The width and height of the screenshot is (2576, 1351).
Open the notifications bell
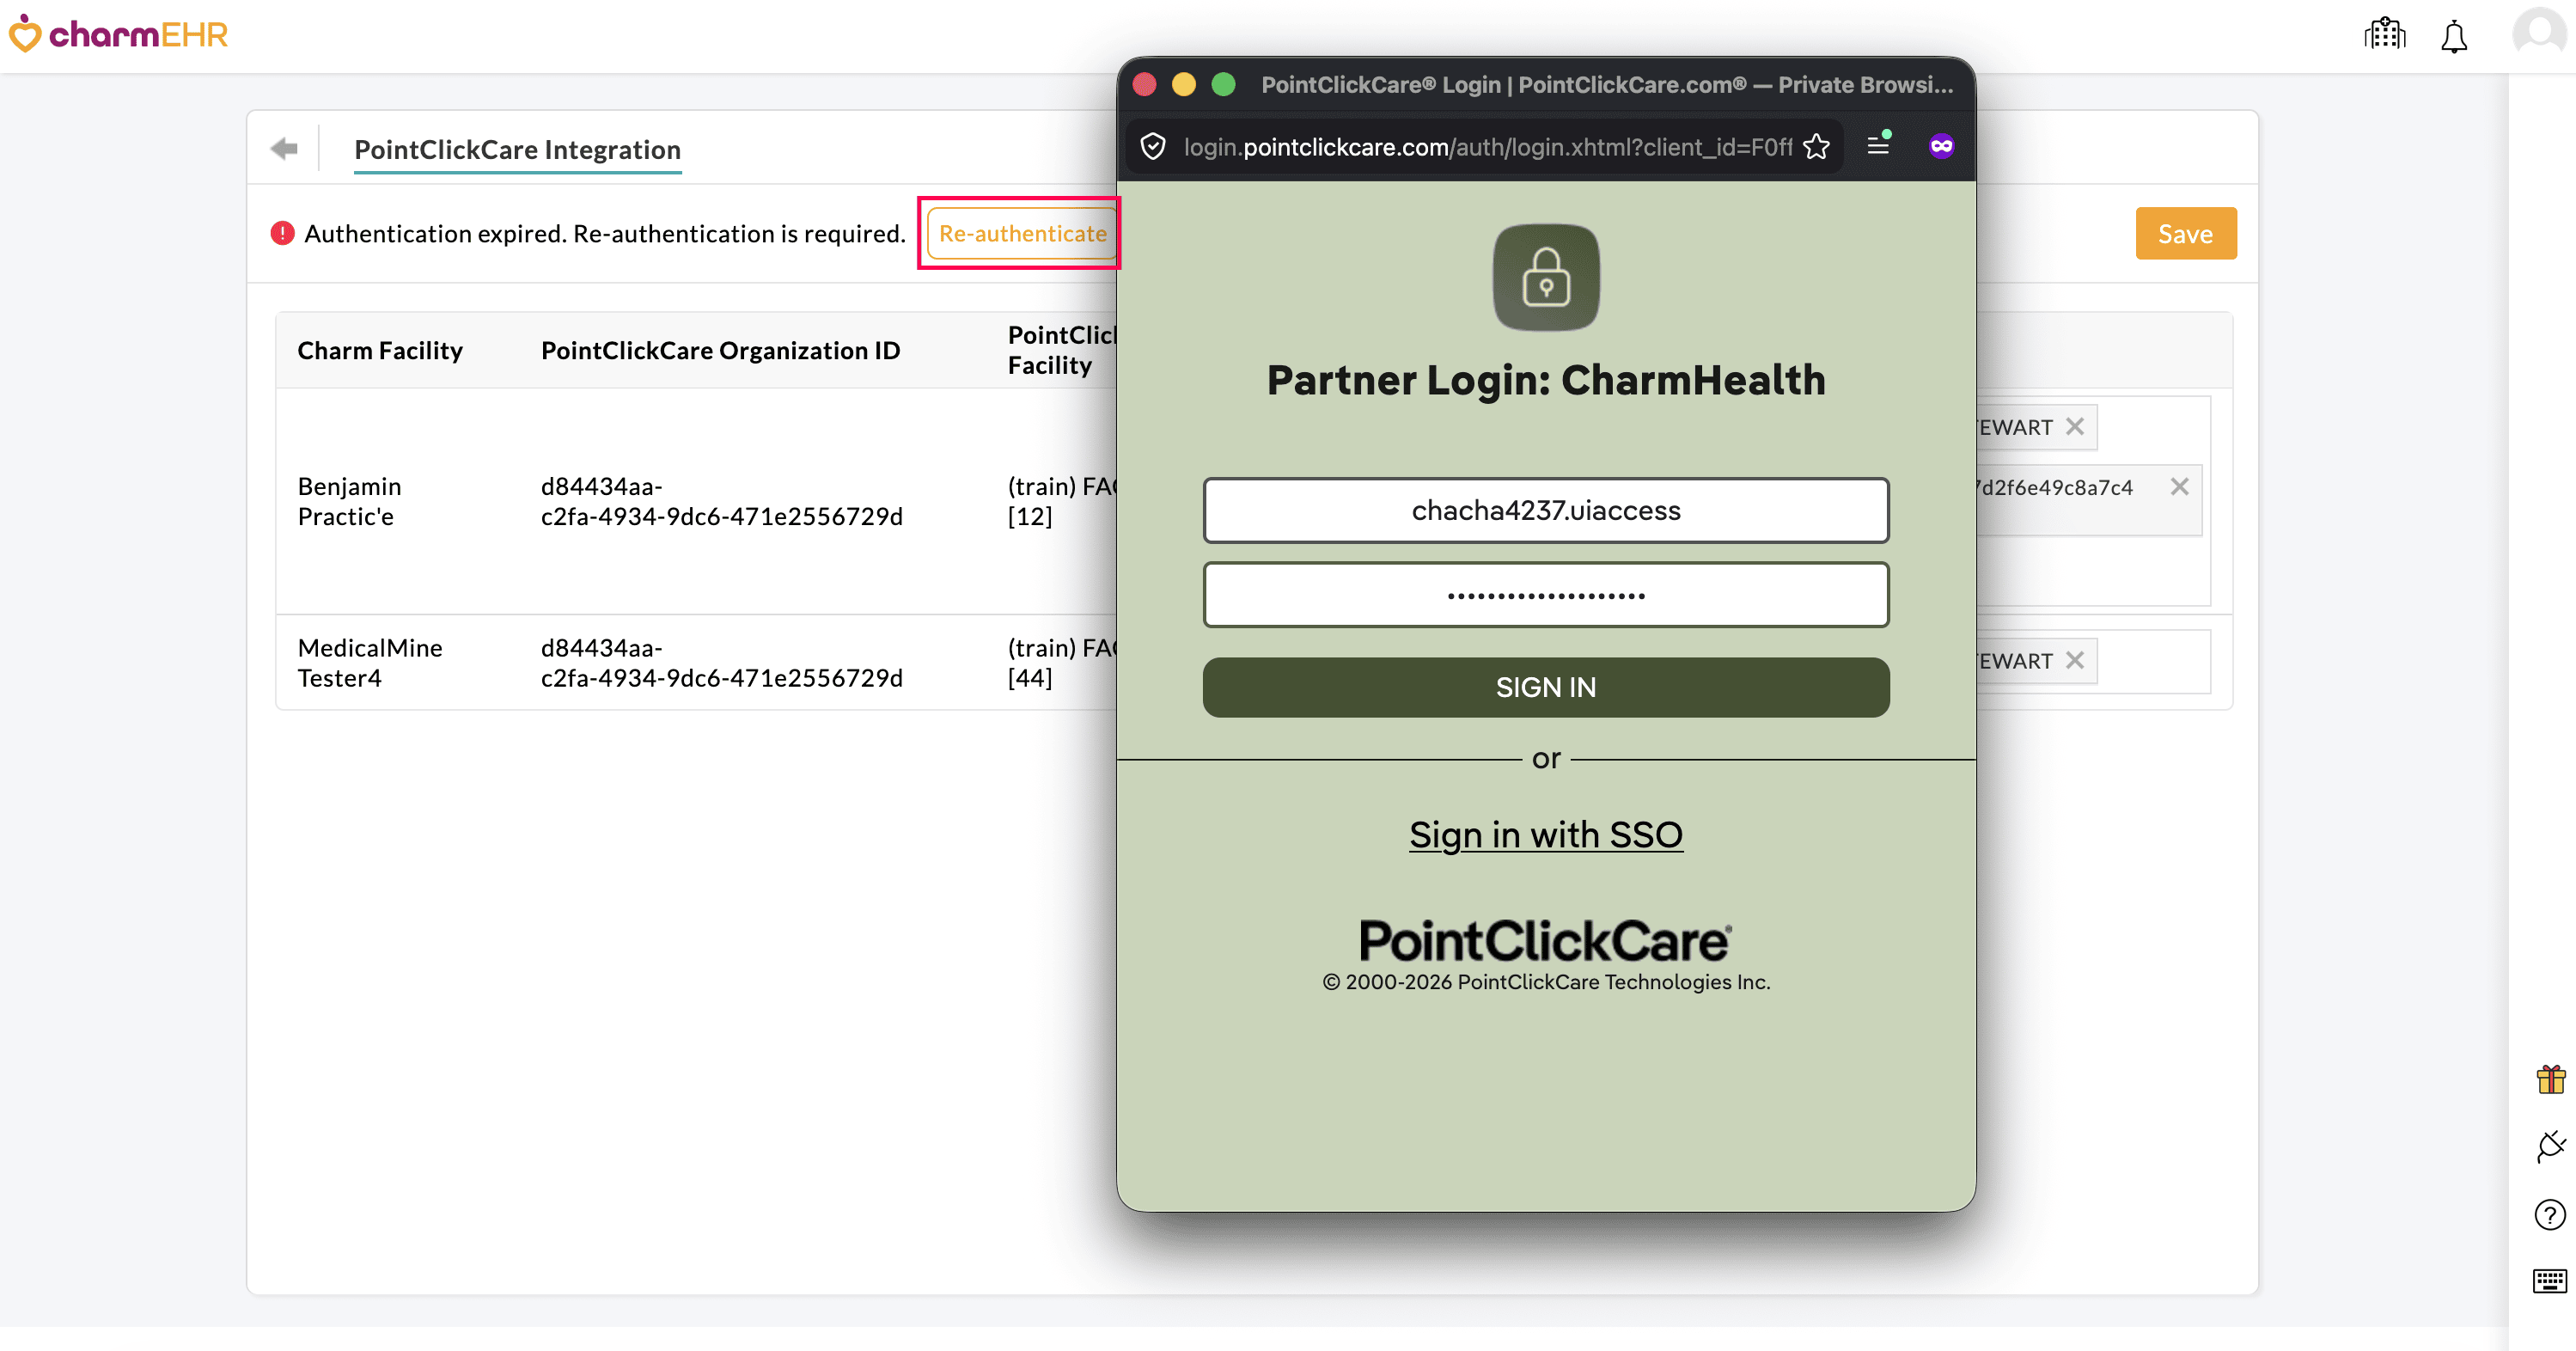2453,37
